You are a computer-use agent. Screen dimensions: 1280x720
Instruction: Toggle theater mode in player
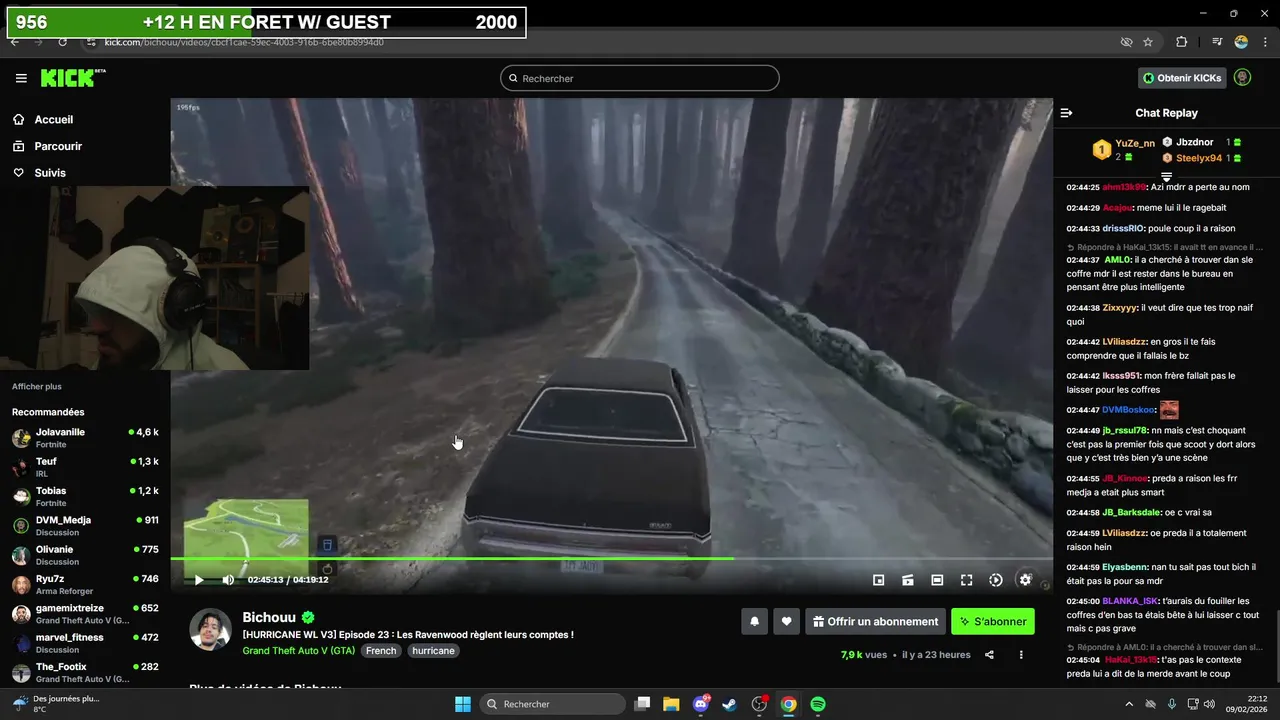point(937,580)
